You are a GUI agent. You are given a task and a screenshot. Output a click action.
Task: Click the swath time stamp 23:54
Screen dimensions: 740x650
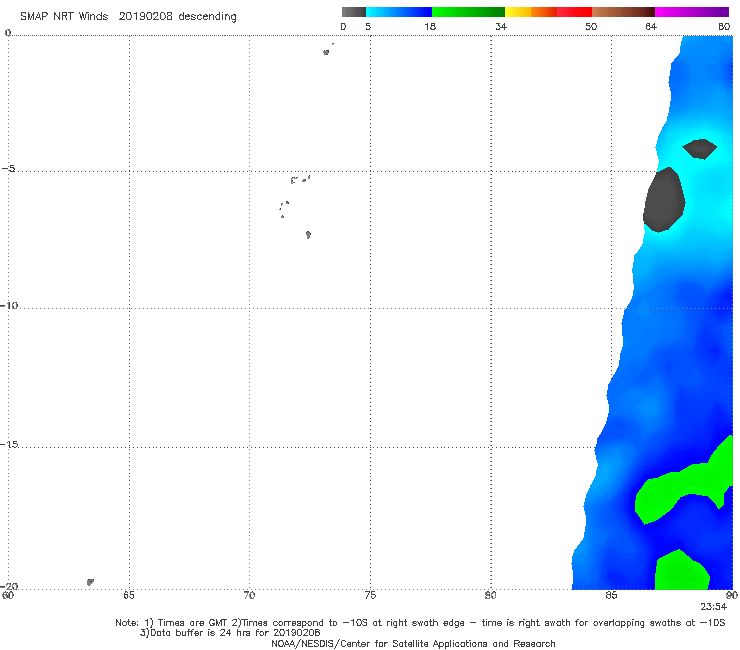[x=714, y=607]
